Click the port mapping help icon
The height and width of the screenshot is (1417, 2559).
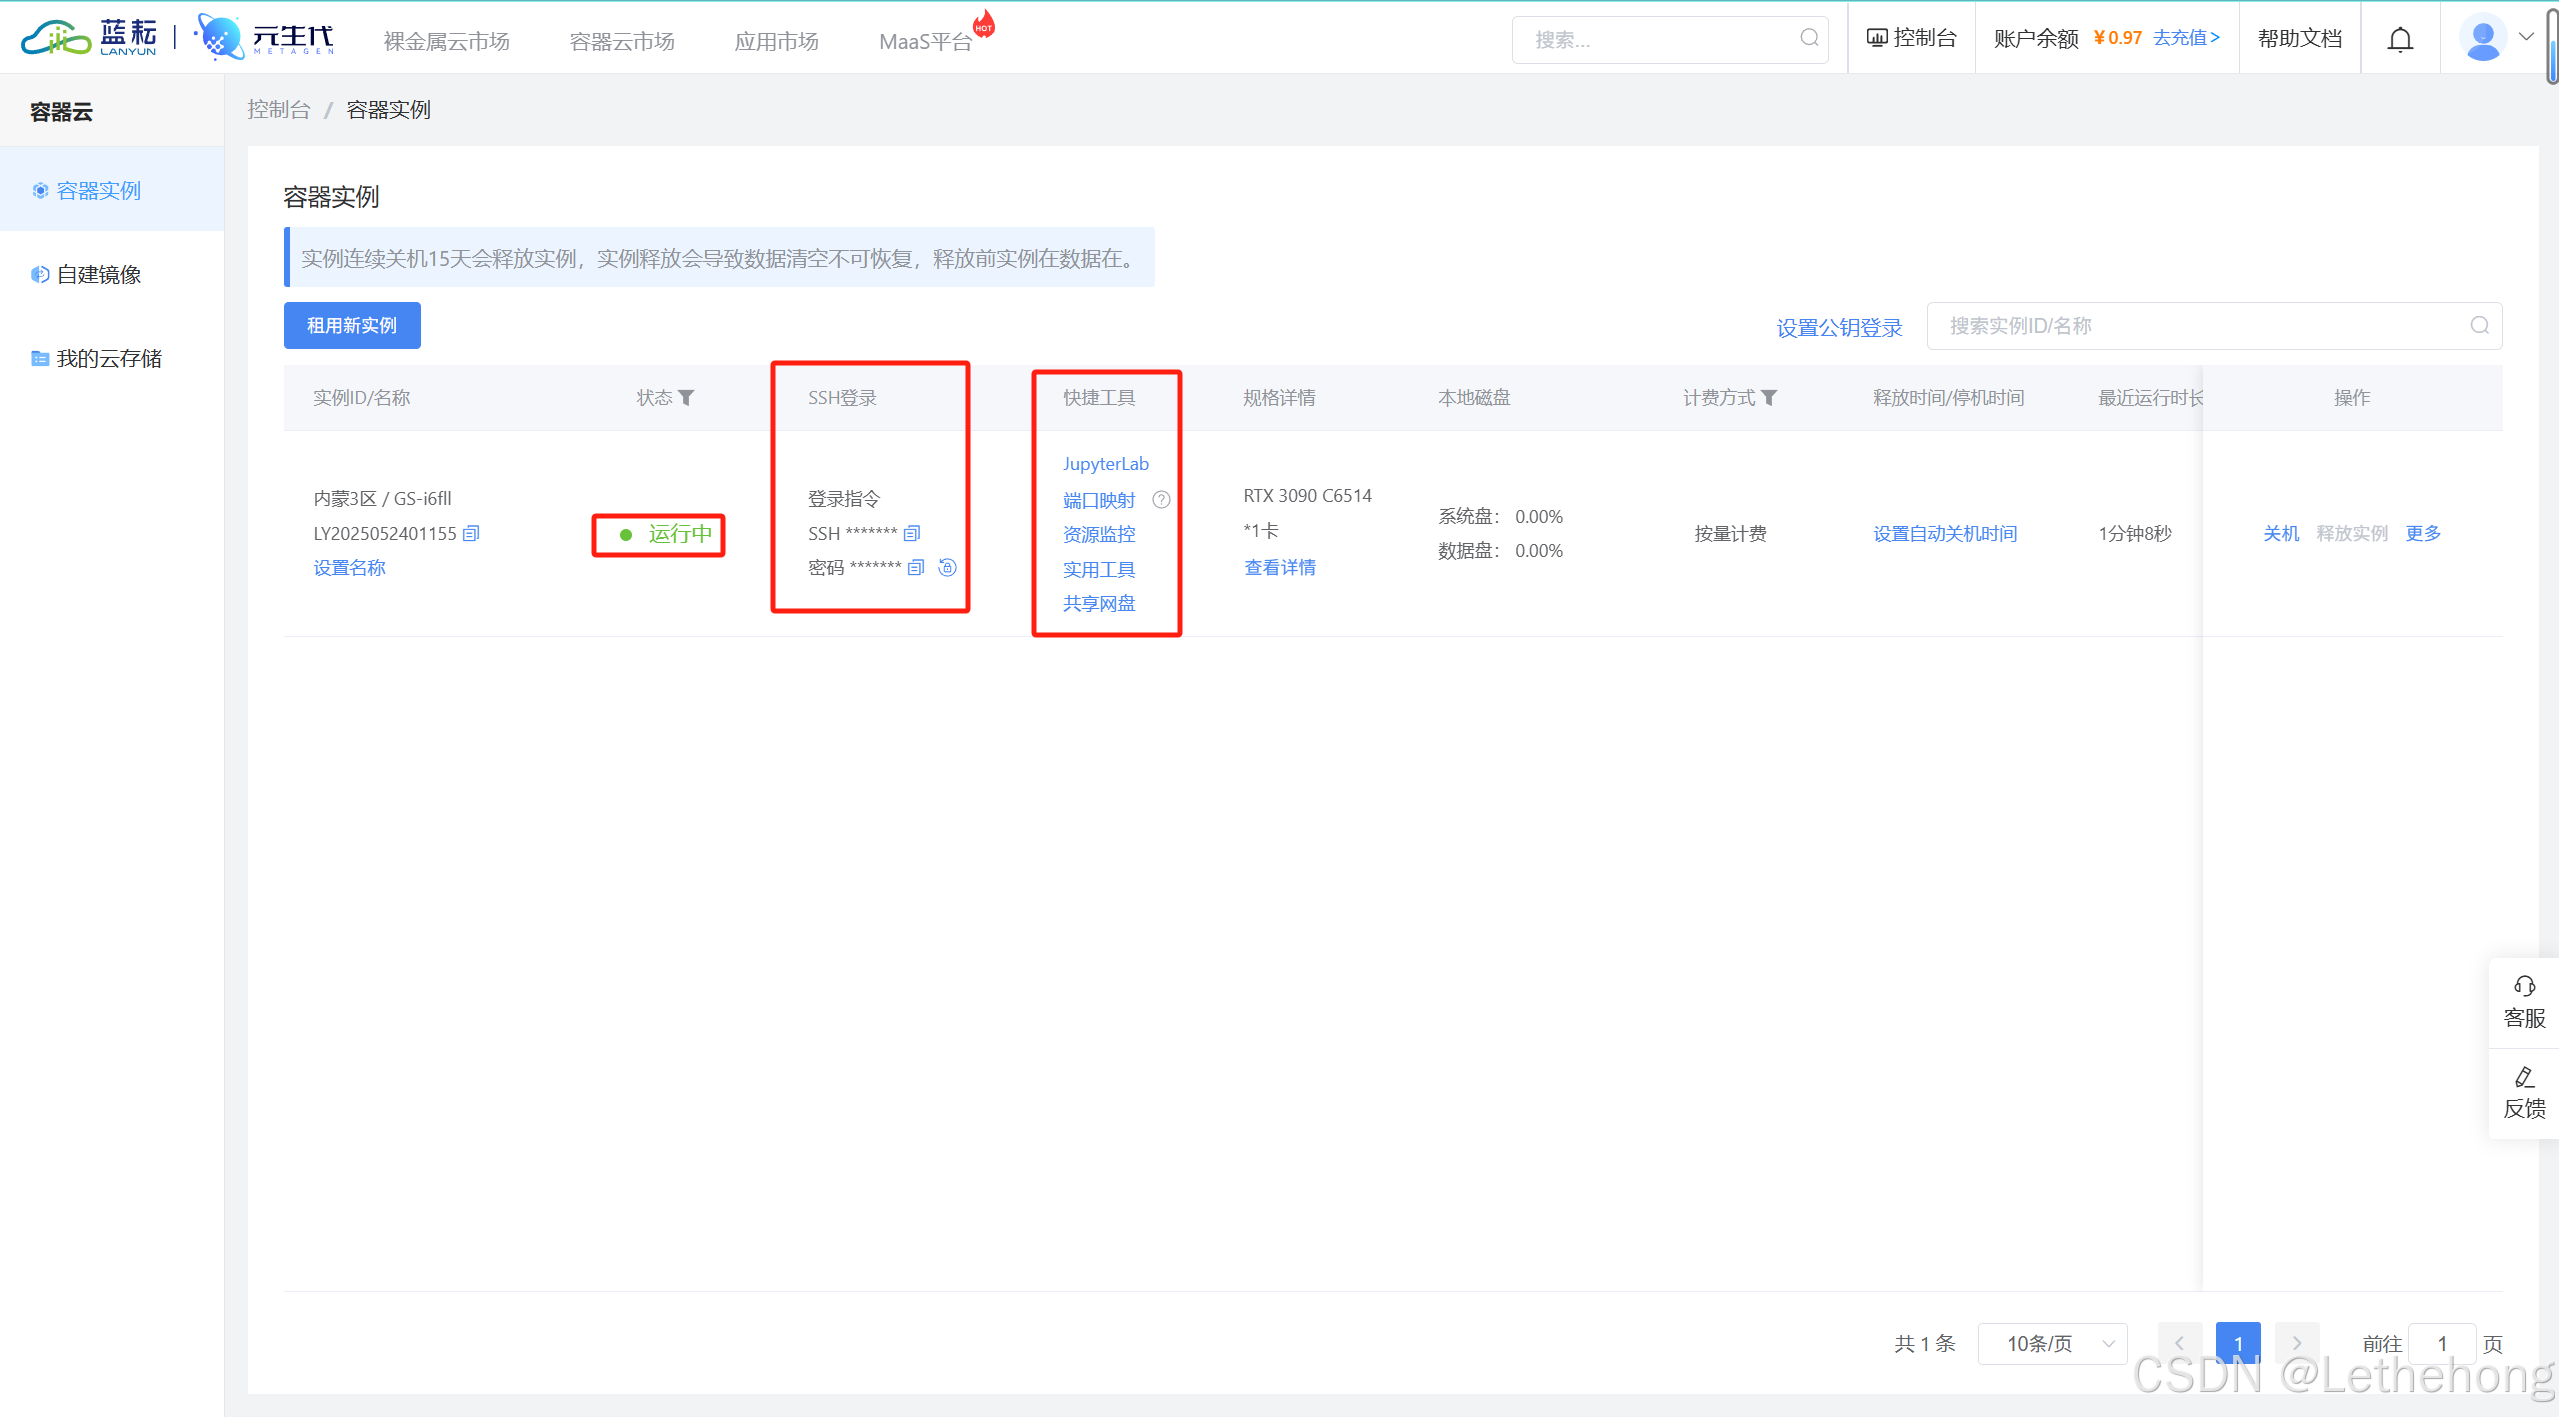click(x=1161, y=499)
